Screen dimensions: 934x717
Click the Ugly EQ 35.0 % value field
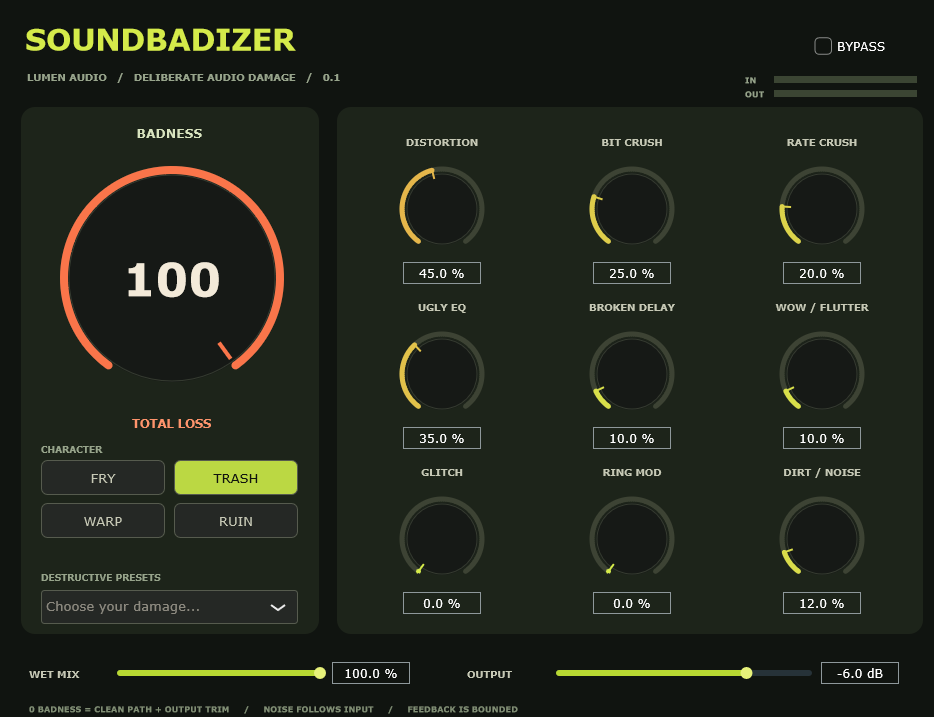pos(441,438)
